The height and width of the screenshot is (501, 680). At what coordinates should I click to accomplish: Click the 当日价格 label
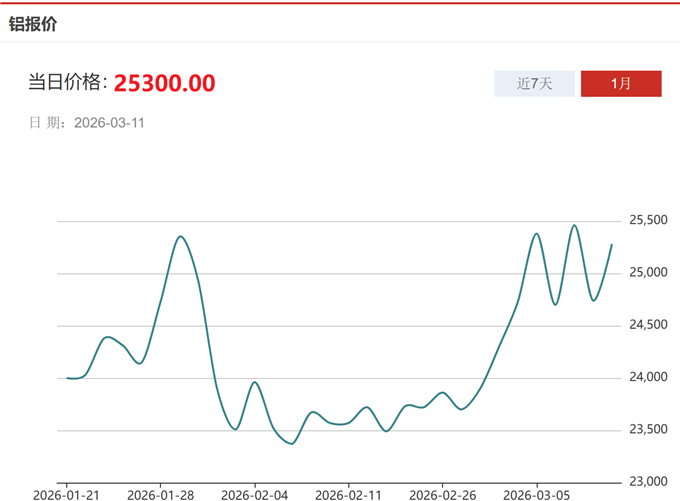[x=66, y=83]
